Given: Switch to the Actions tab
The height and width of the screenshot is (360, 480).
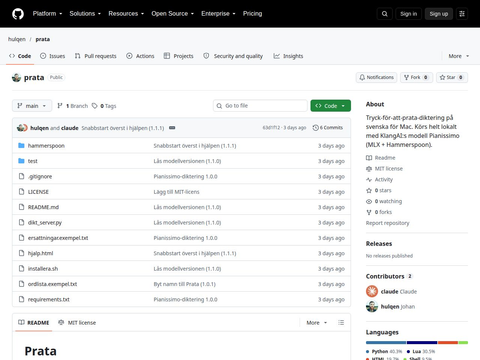Looking at the screenshot, I should coord(140,56).
